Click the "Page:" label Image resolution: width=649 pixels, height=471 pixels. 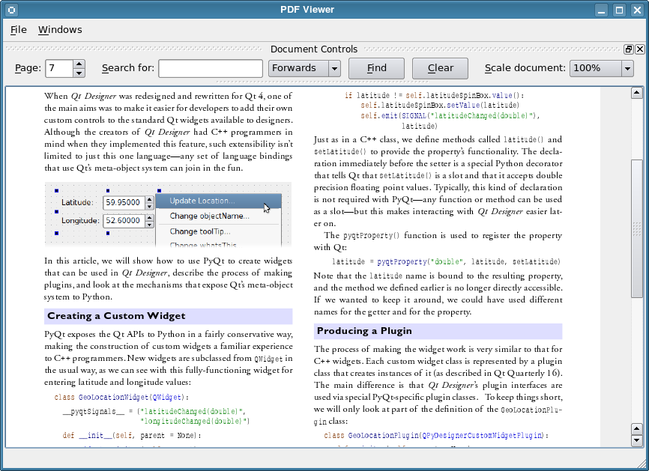click(x=28, y=68)
